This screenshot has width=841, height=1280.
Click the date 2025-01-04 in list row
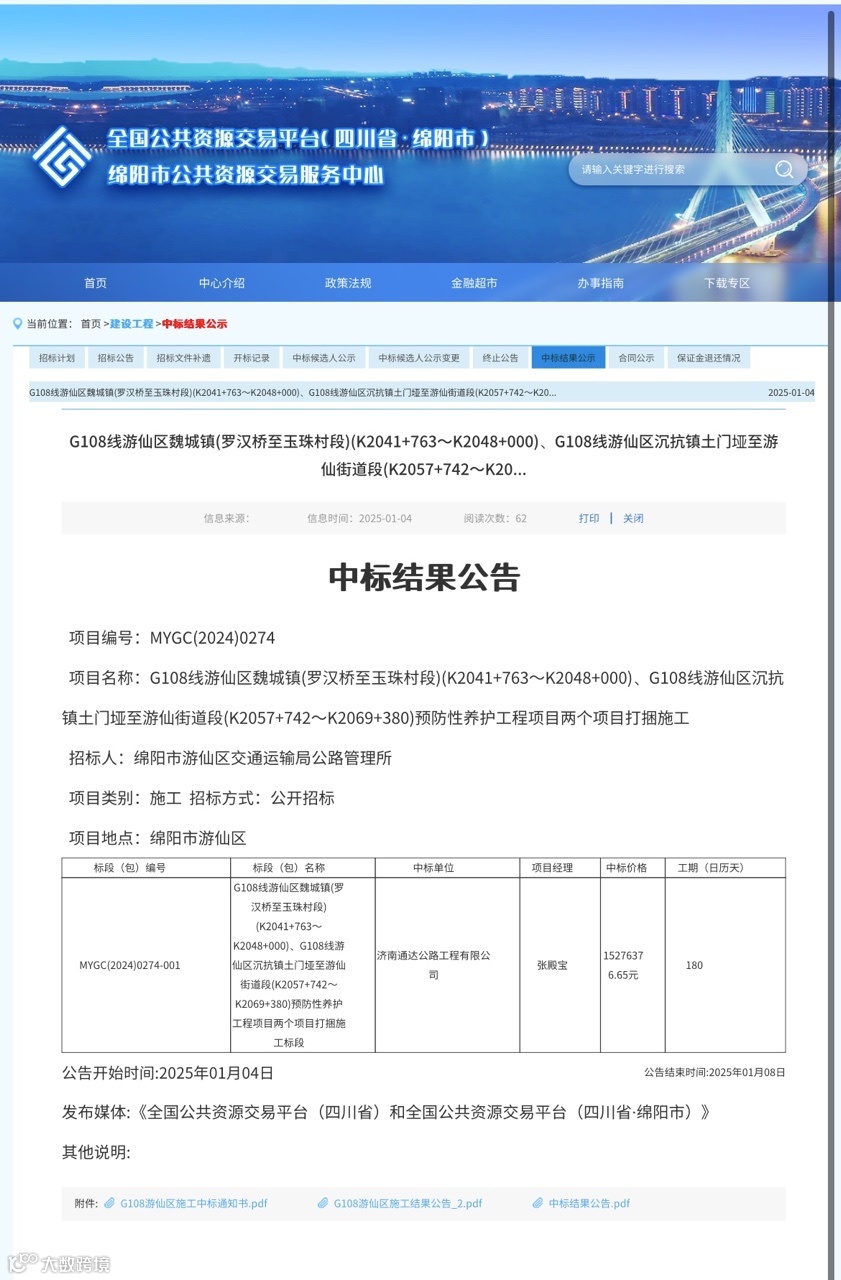point(791,392)
